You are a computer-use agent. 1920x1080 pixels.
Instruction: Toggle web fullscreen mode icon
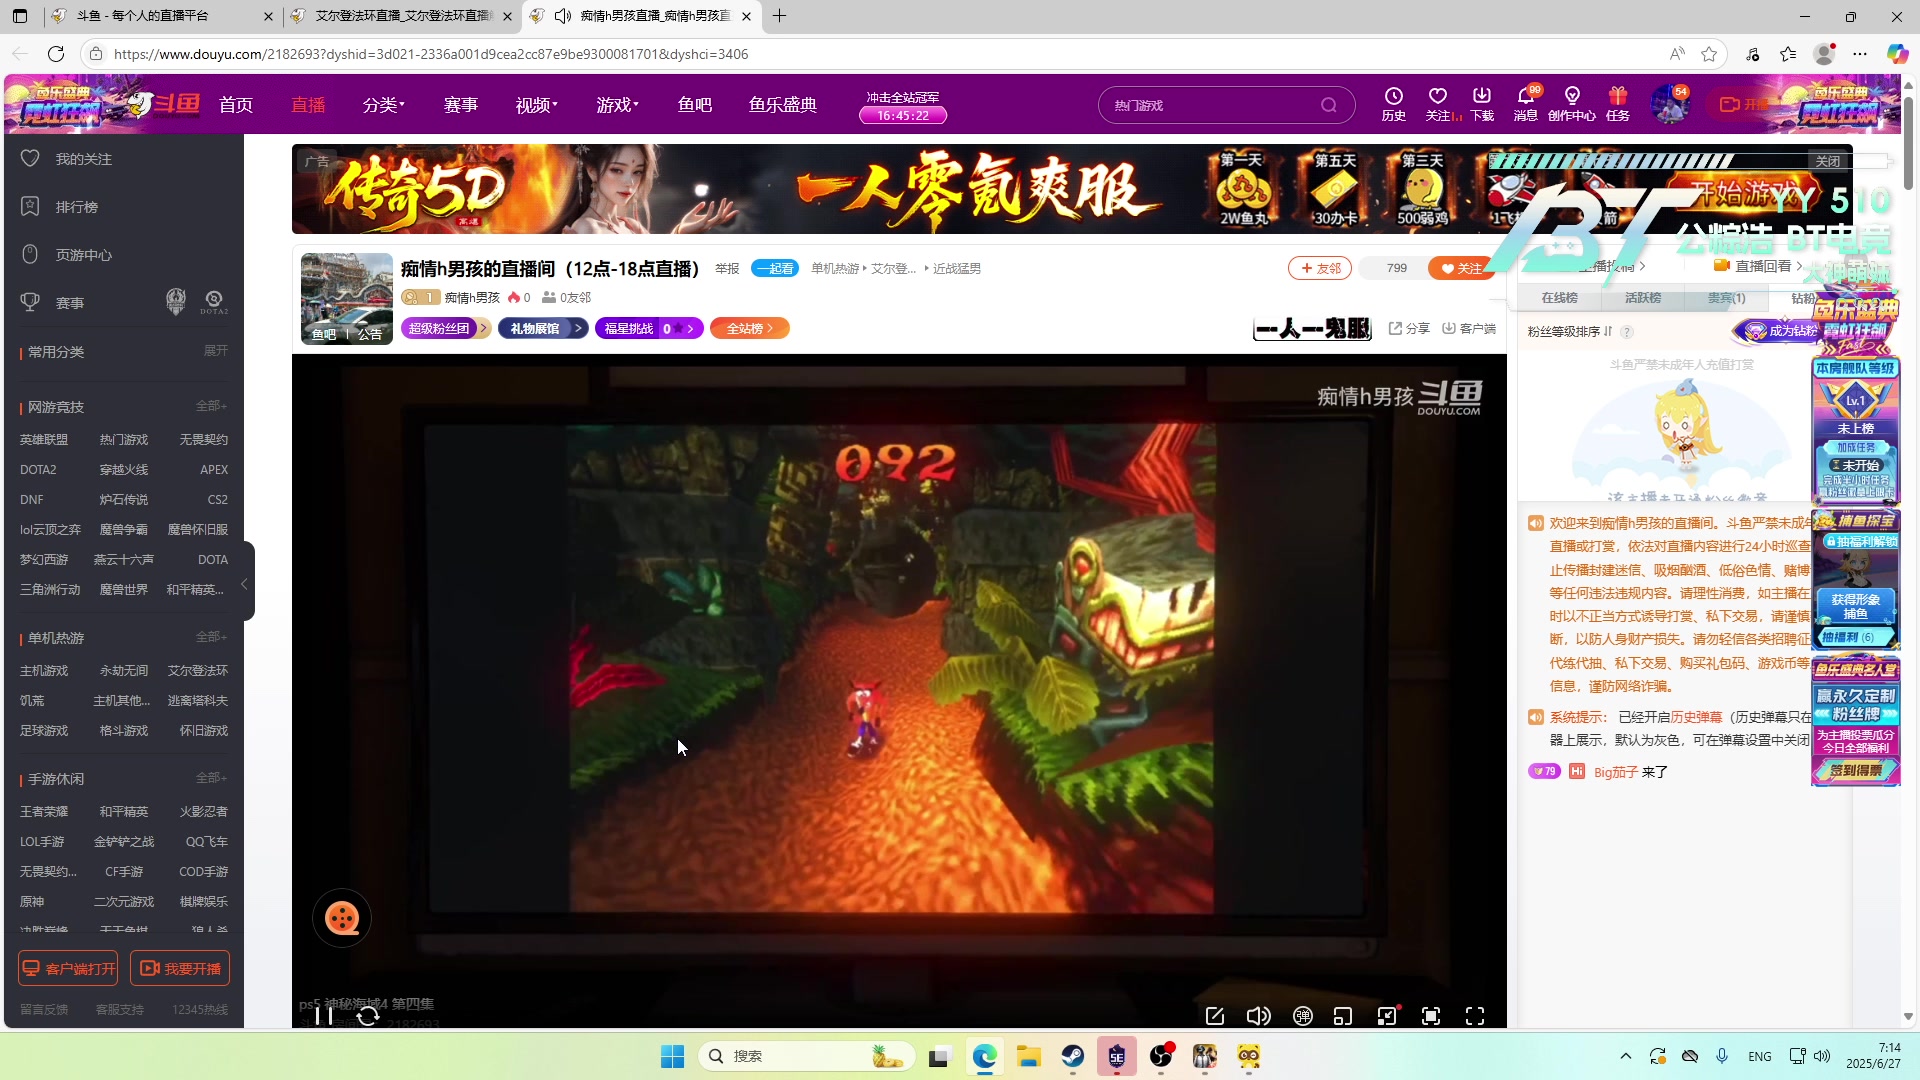click(x=1431, y=1016)
